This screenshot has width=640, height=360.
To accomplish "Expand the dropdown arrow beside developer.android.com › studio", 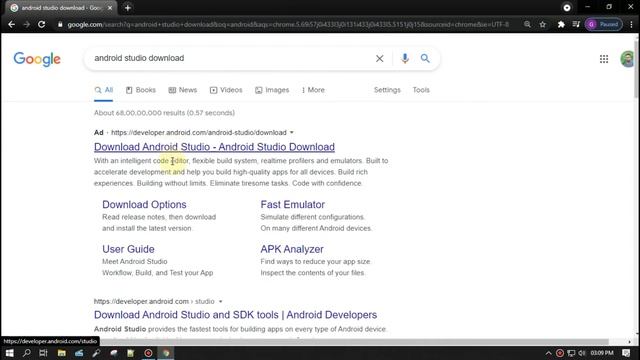I will click(220, 302).
